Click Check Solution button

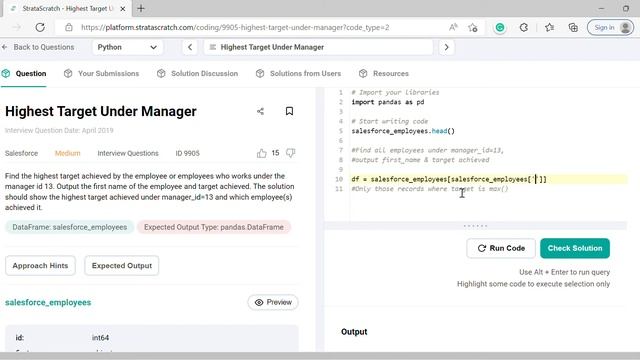point(575,248)
